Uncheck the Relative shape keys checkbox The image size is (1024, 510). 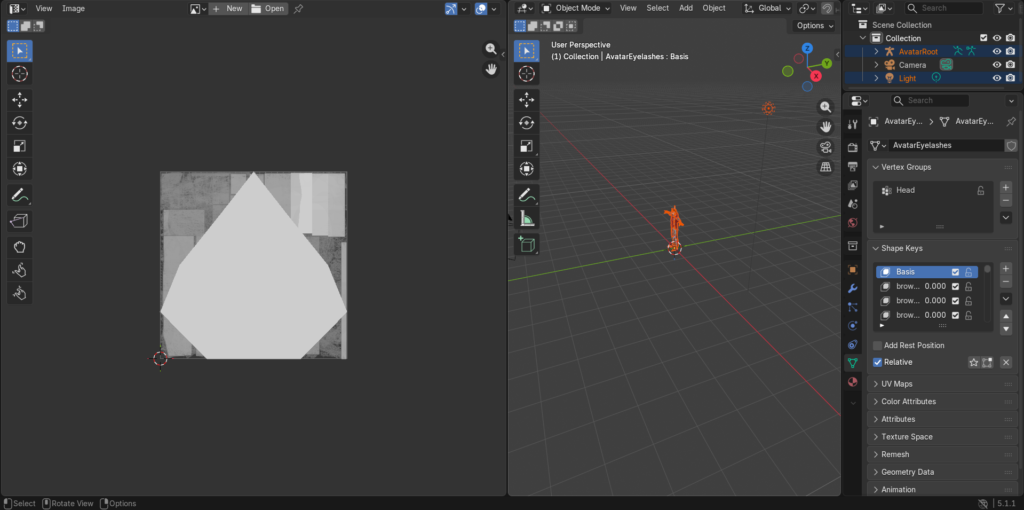[878, 362]
